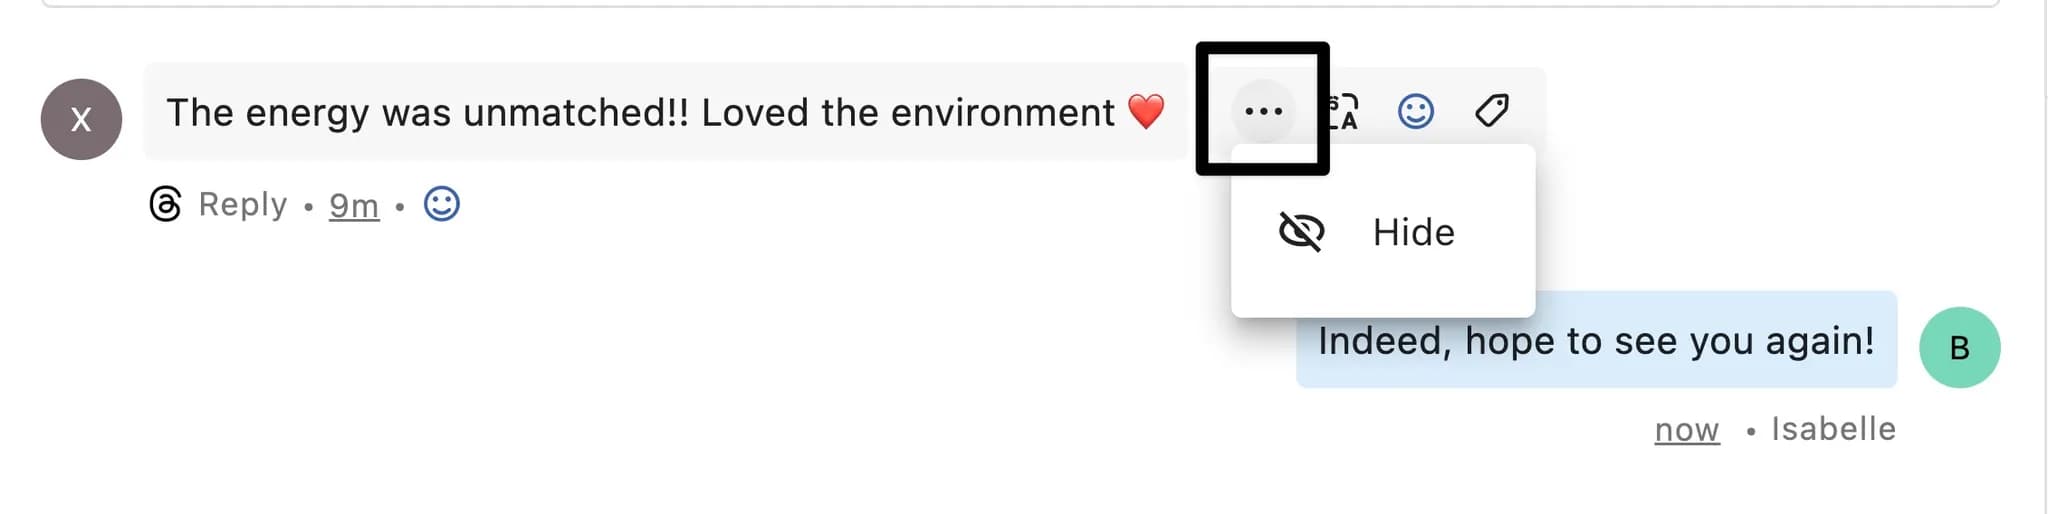Click the green B avatar
Screen dimensions: 2048x514
(1959, 347)
